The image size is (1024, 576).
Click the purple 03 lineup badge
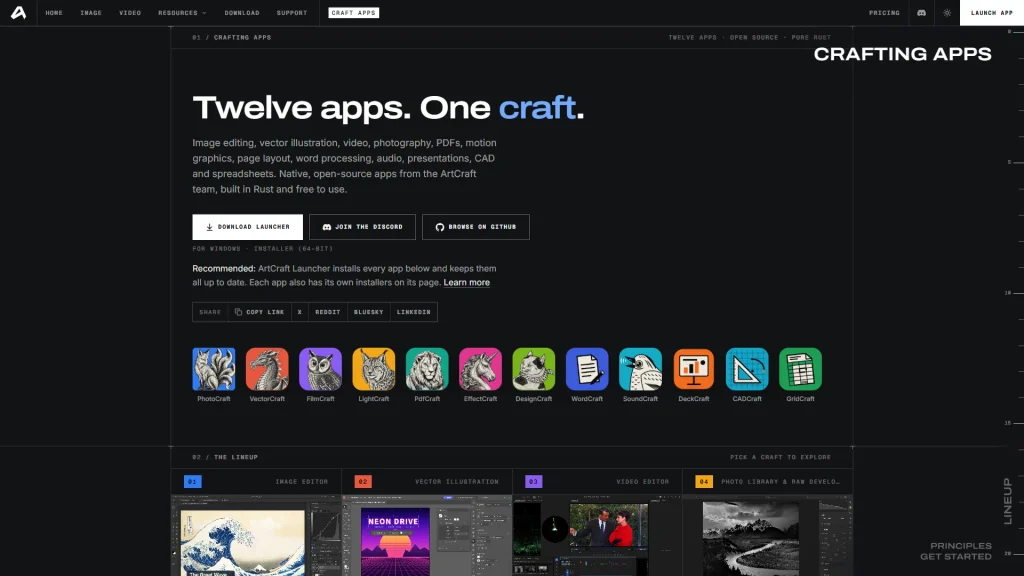[534, 481]
